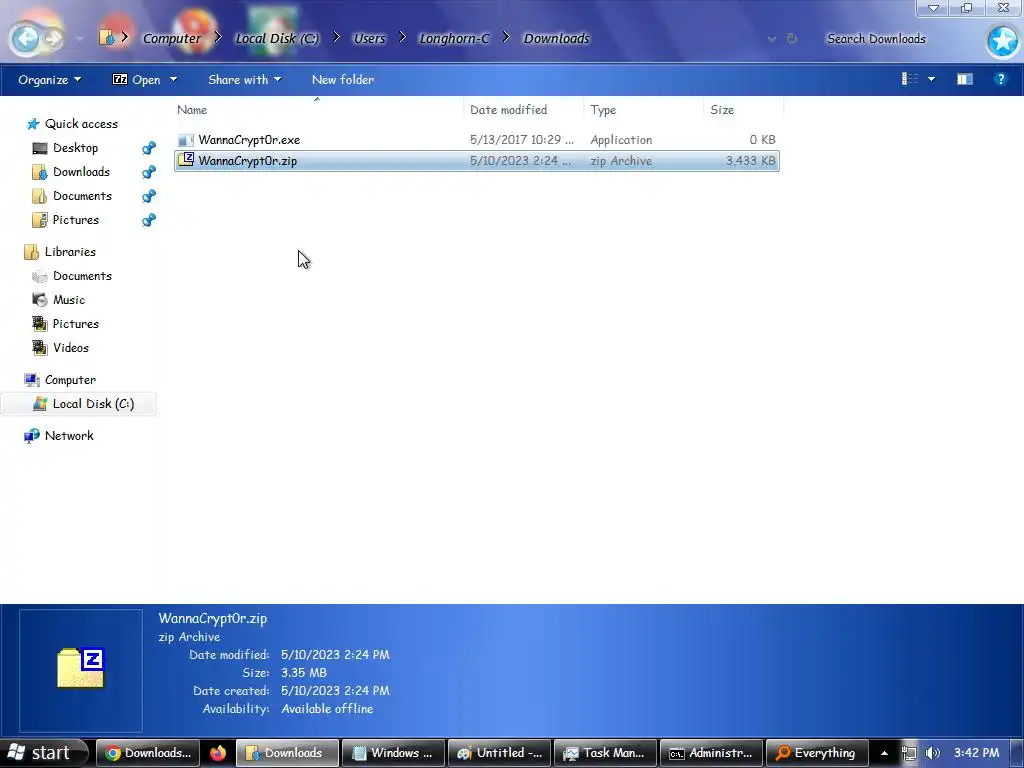Open the start menu
The image size is (1024, 768).
coord(42,753)
